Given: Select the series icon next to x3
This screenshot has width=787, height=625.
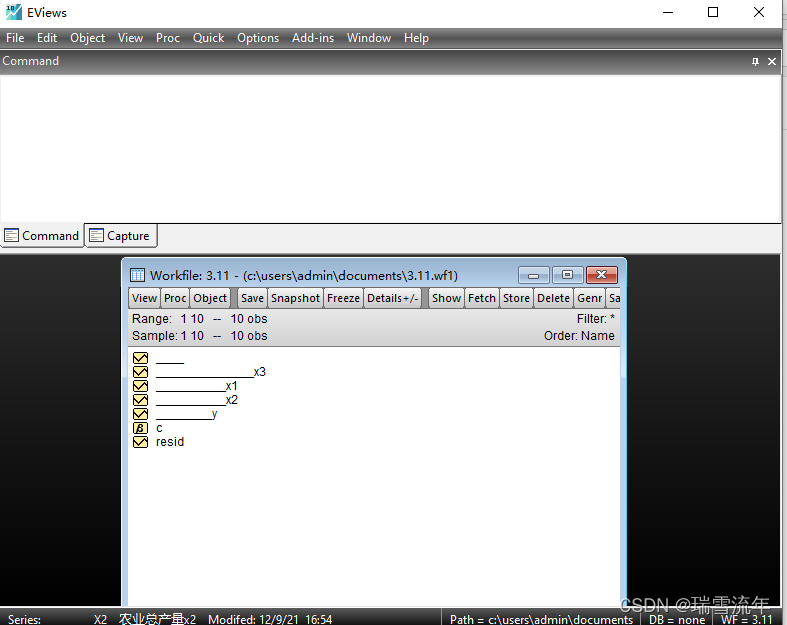Looking at the screenshot, I should (x=141, y=372).
